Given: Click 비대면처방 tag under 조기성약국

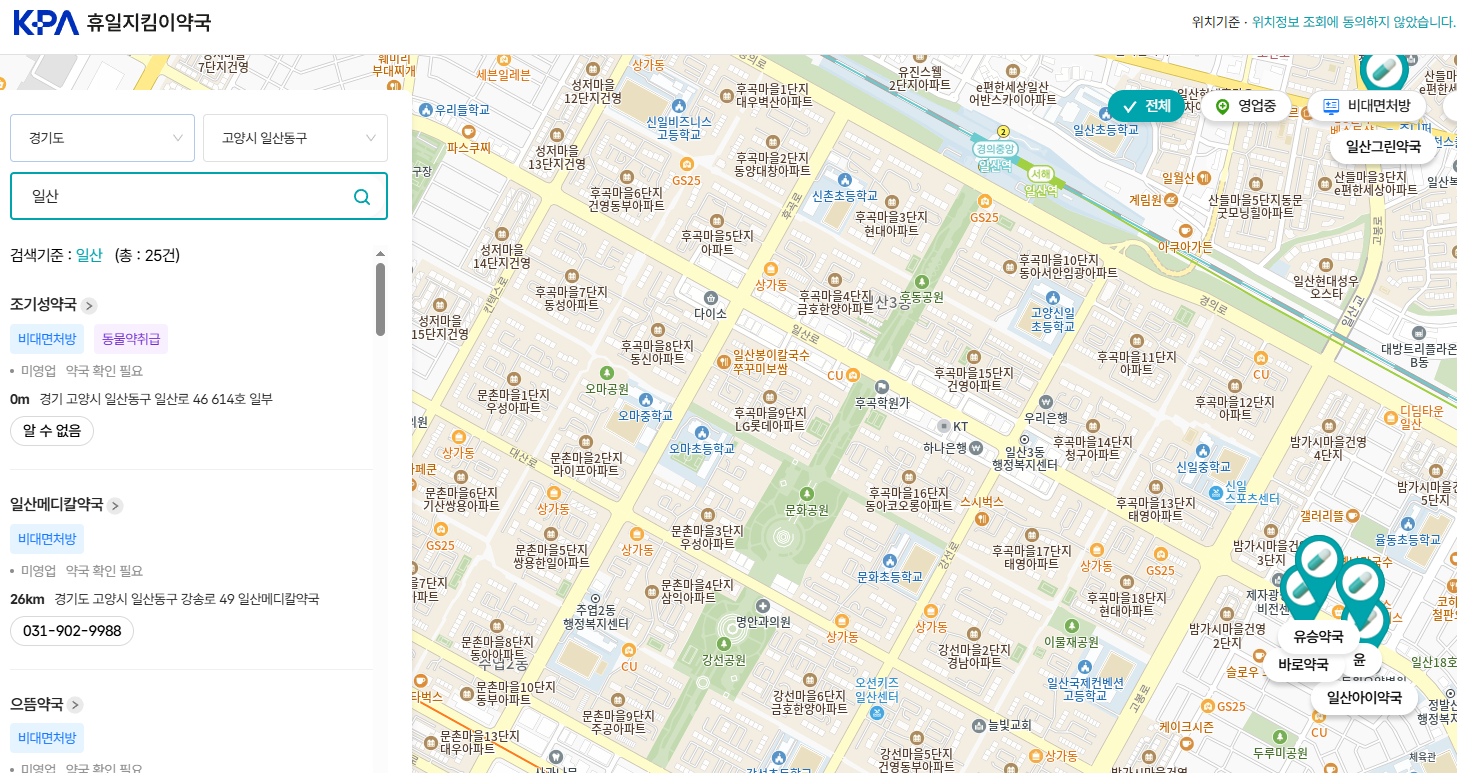Looking at the screenshot, I should point(47,339).
